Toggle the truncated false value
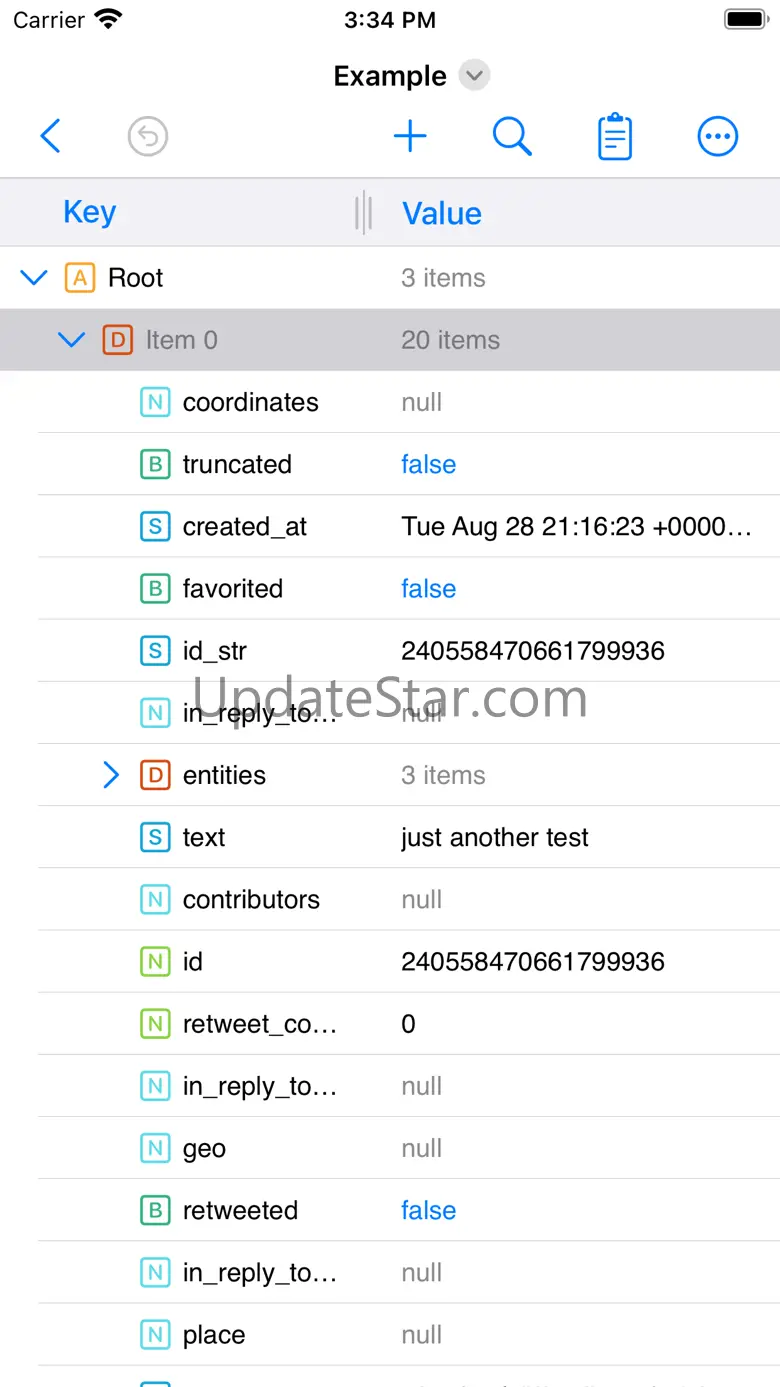 click(428, 464)
